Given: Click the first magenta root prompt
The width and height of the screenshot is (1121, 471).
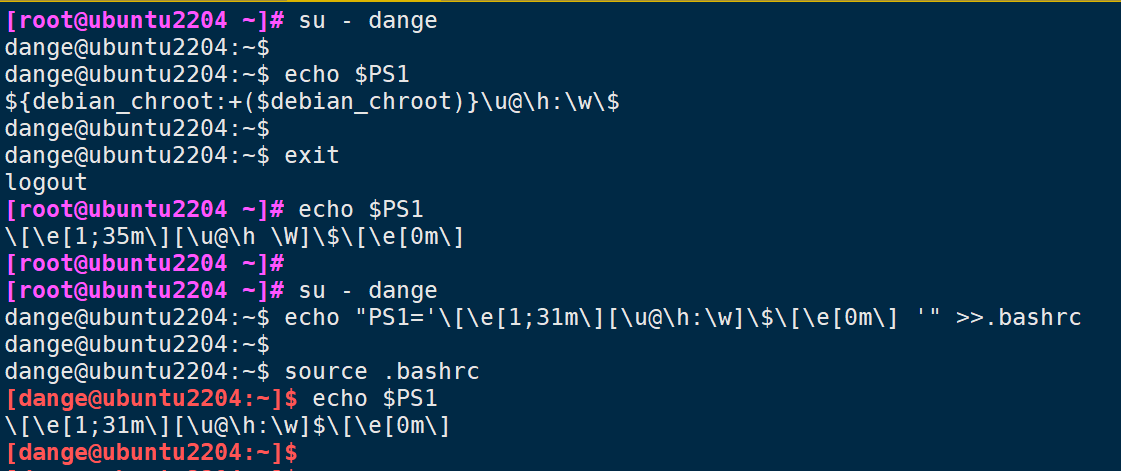Looking at the screenshot, I should point(145,21).
